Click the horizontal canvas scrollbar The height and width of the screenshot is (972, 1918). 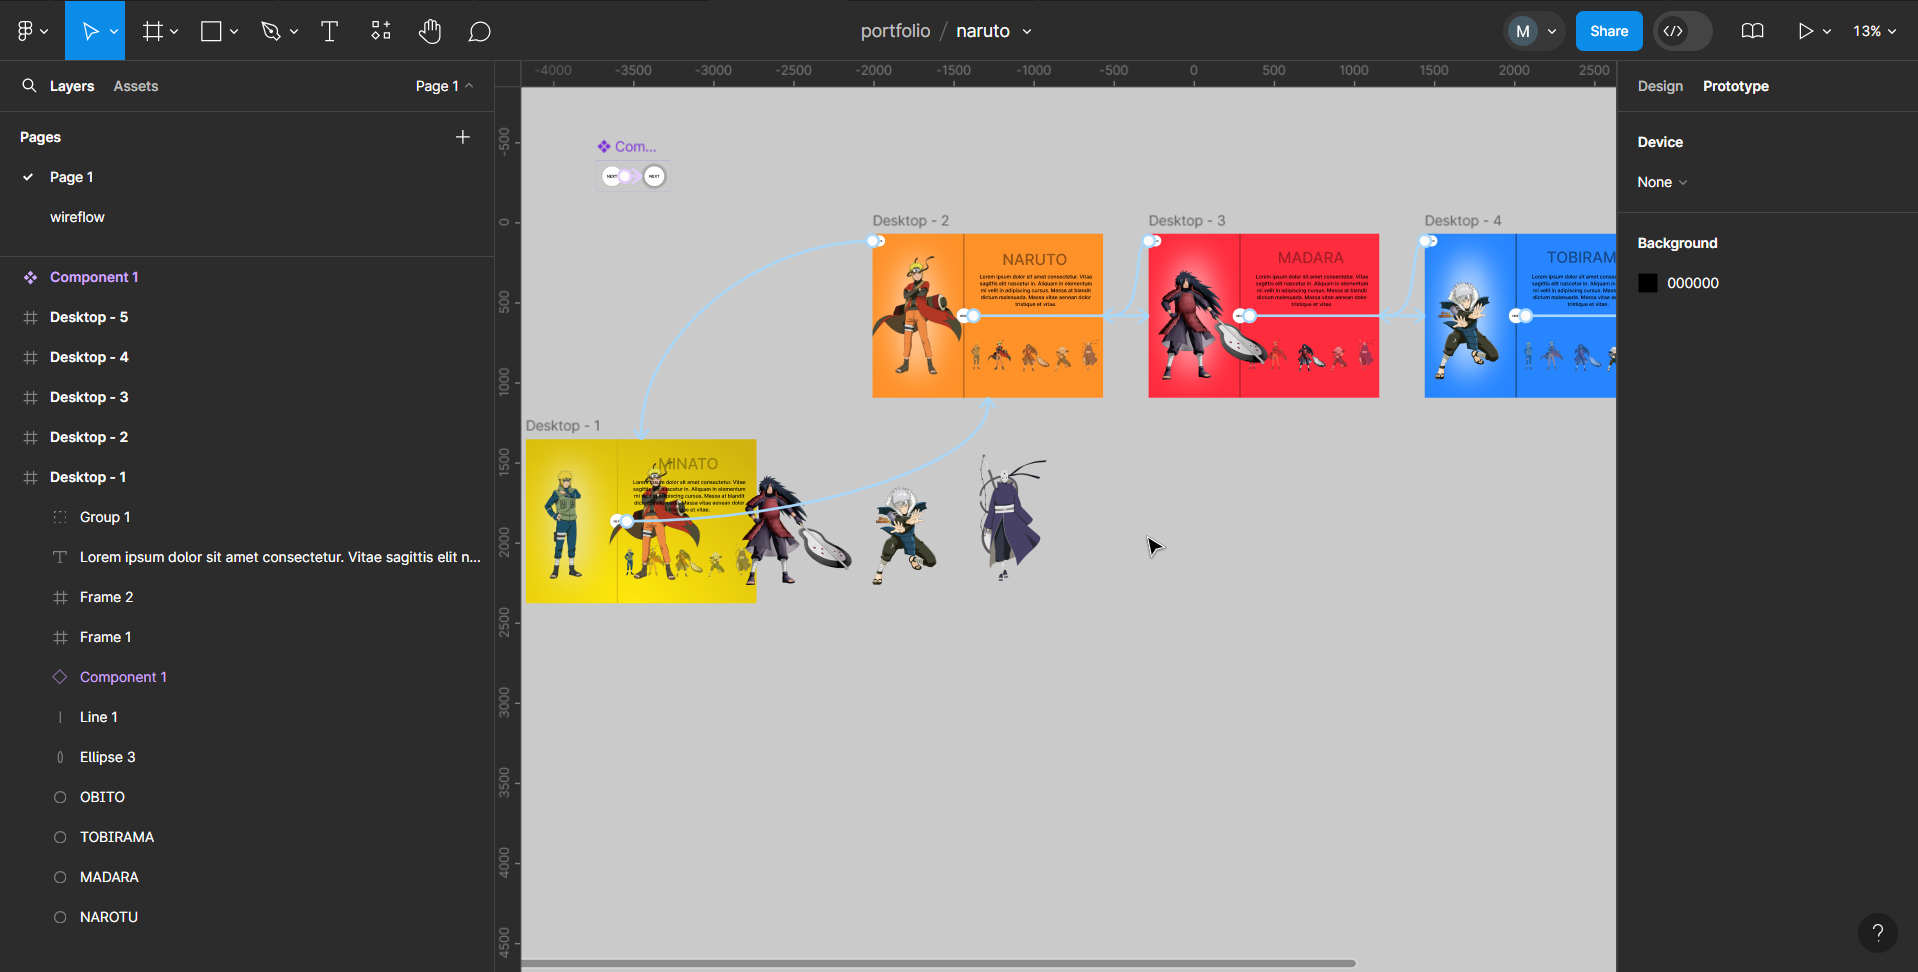pos(938,964)
